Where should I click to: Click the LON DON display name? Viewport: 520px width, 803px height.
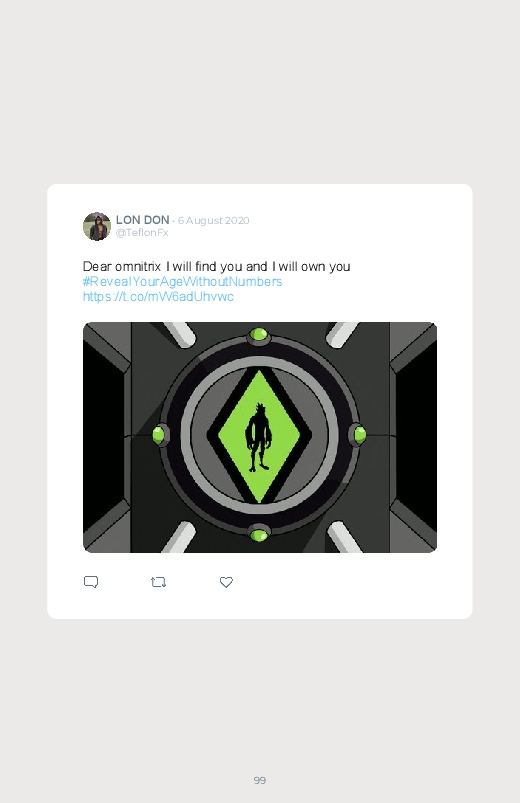[142, 220]
